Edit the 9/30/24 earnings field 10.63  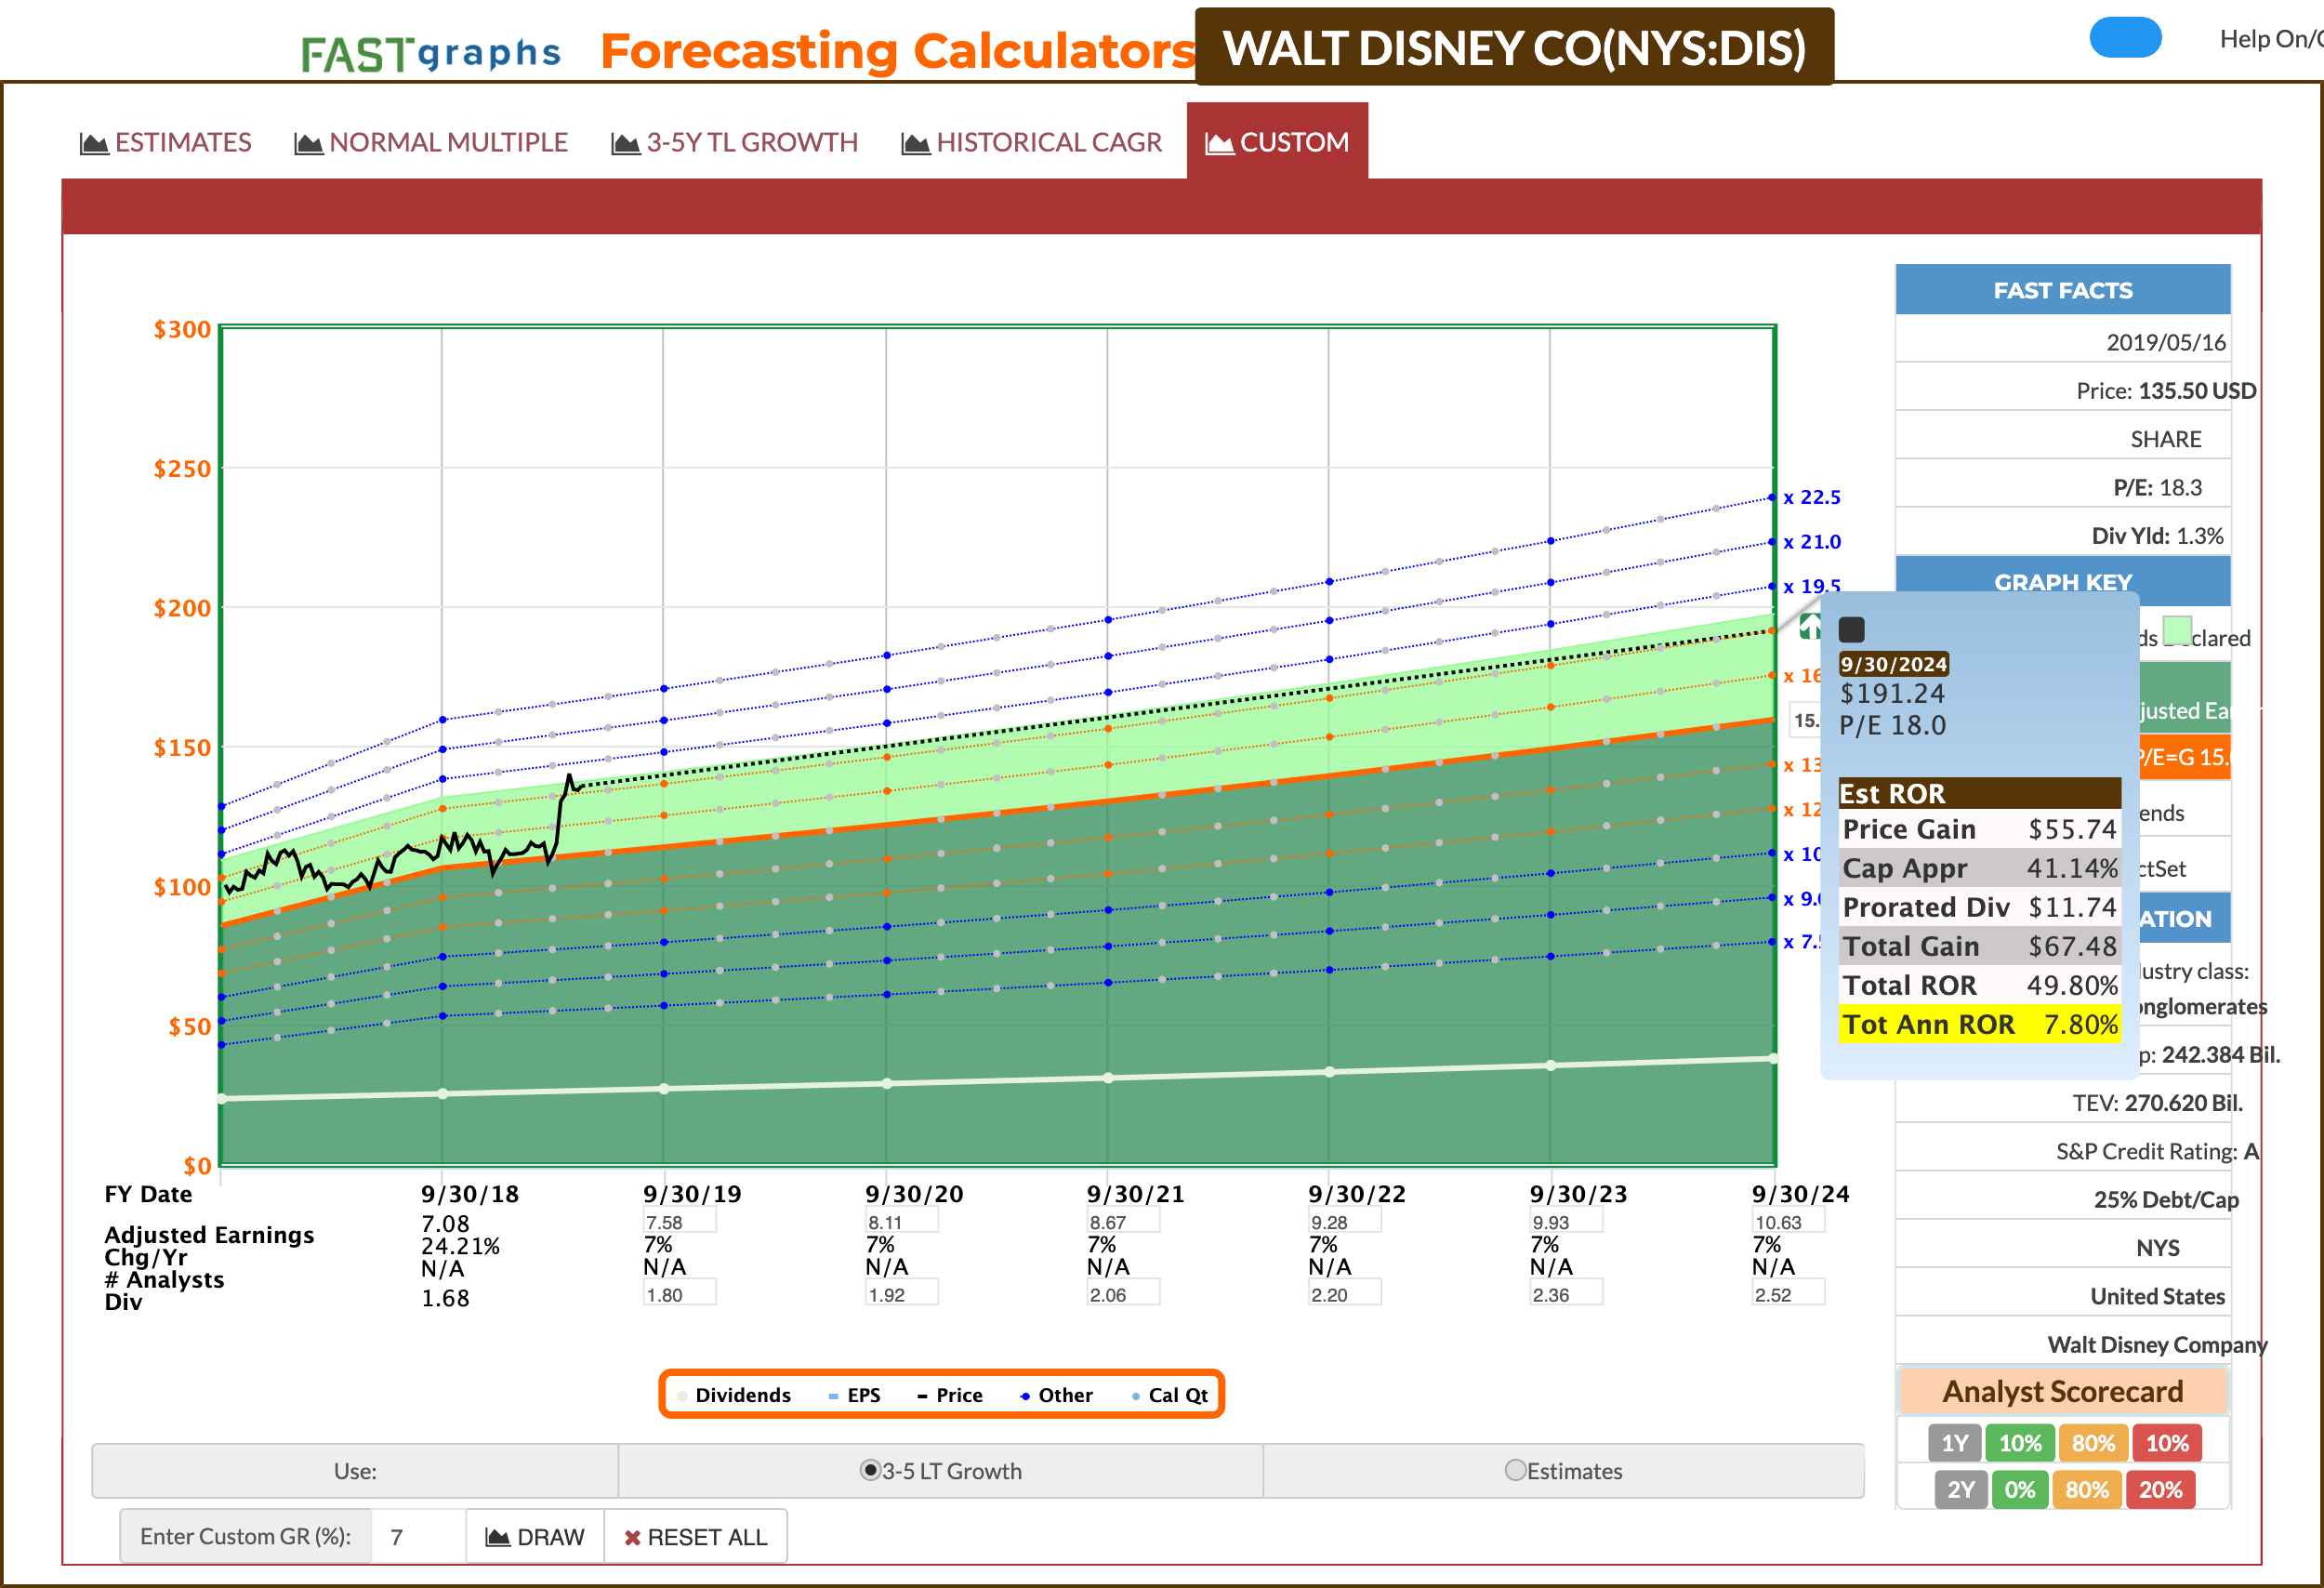pyautogui.click(x=1788, y=1221)
